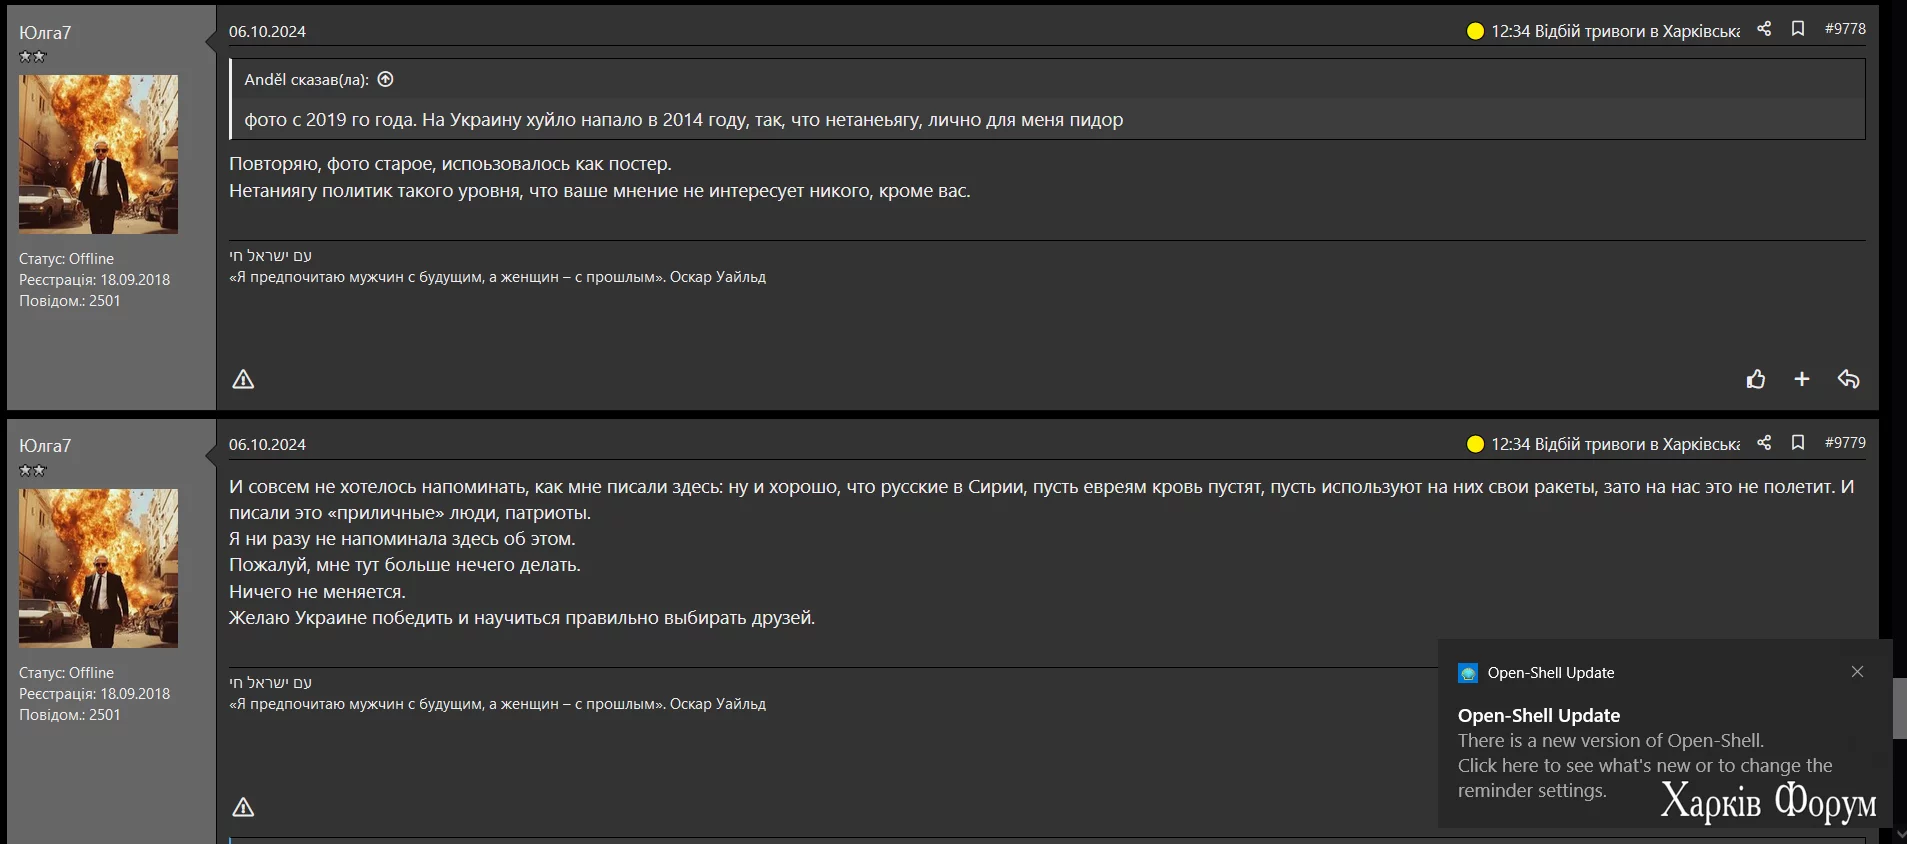The image size is (1907, 844).
Task: Click Юлга7 avatar in second post
Action: [x=98, y=568]
